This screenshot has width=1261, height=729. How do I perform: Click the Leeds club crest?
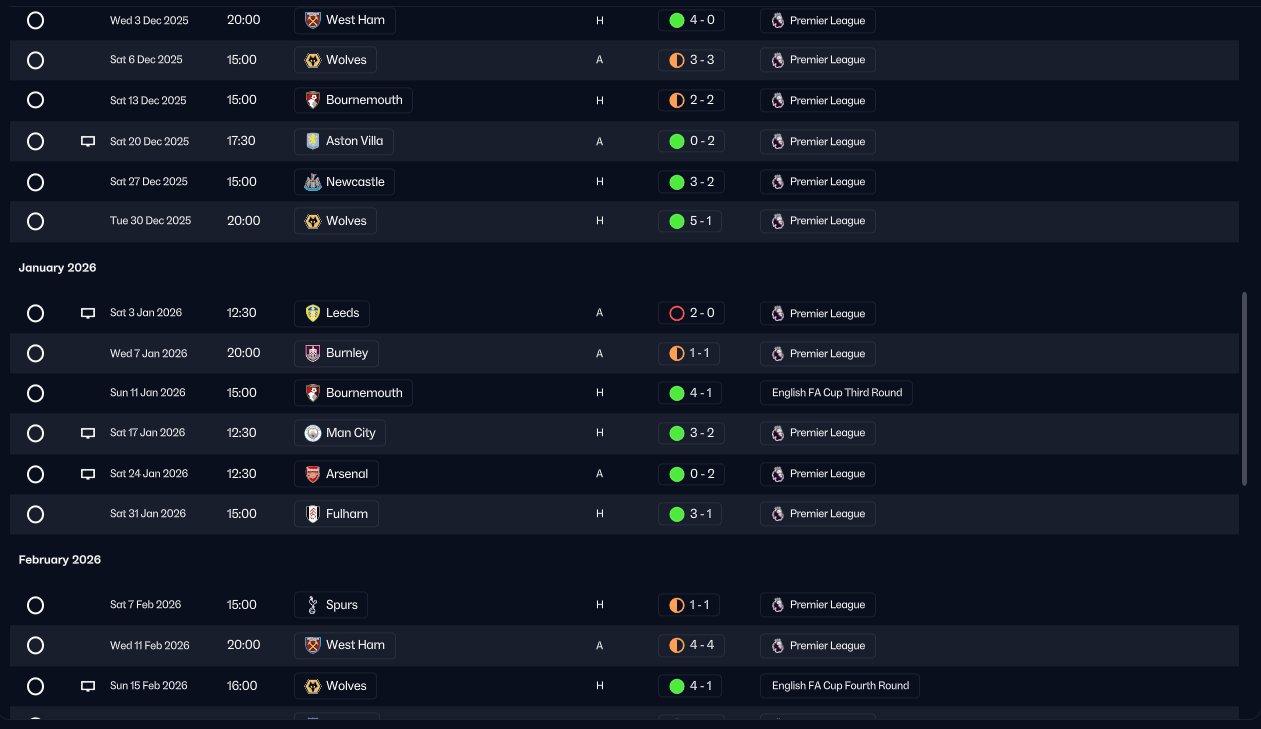point(313,313)
